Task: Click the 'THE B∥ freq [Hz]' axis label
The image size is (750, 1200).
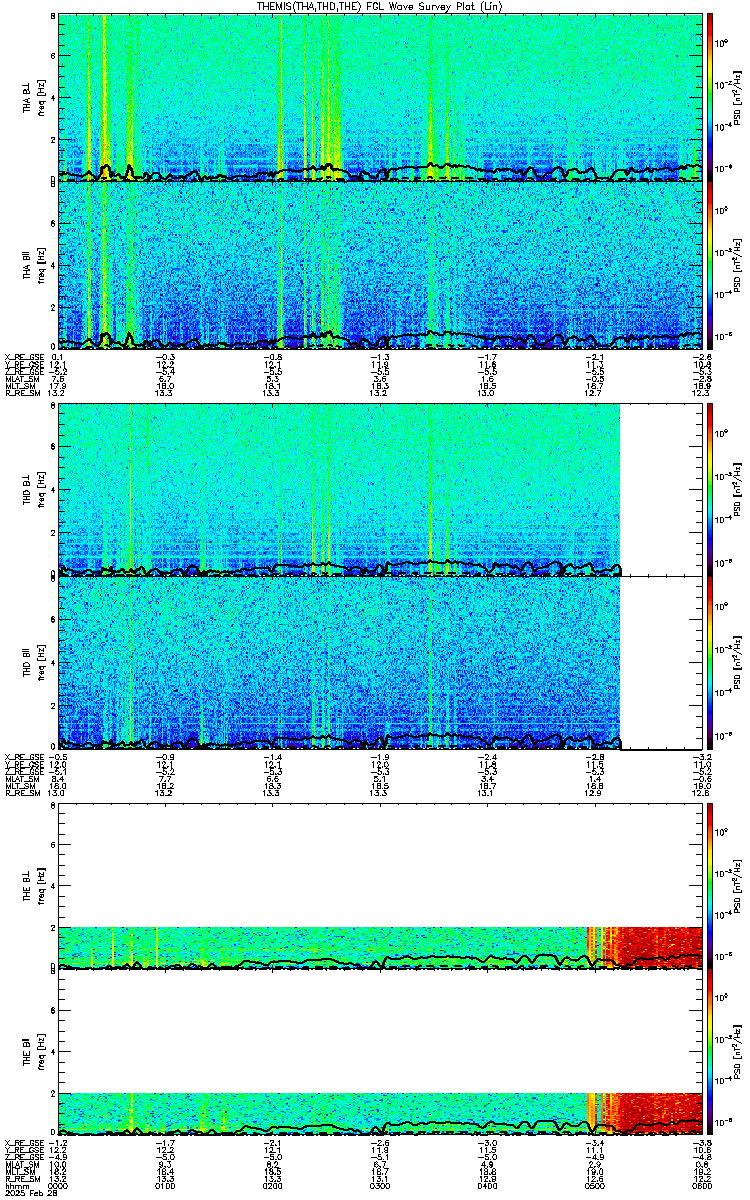Action: 32,1053
